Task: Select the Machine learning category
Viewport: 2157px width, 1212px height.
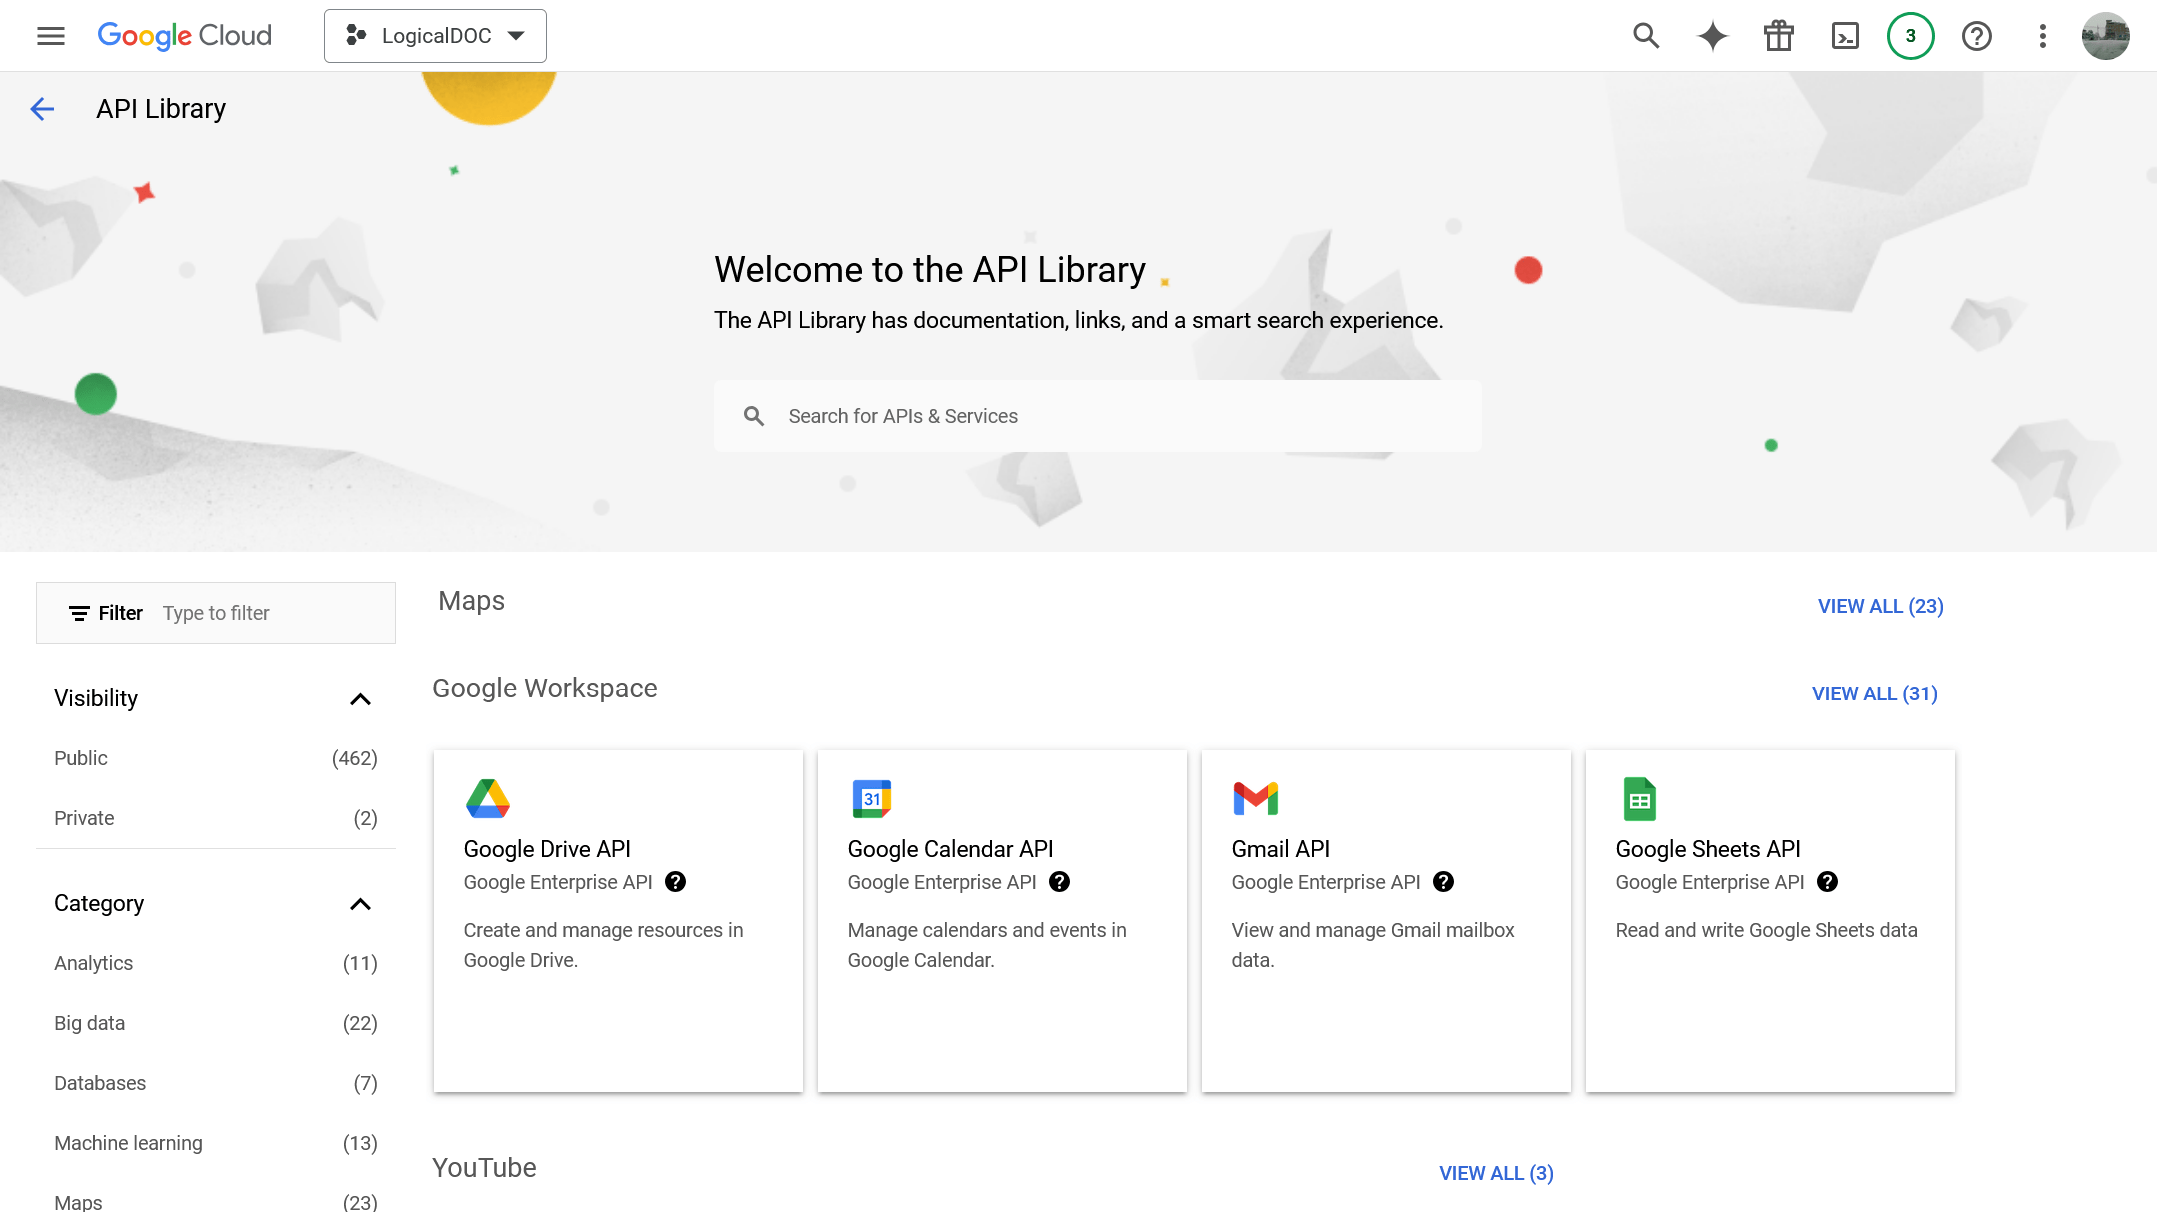Action: [128, 1143]
